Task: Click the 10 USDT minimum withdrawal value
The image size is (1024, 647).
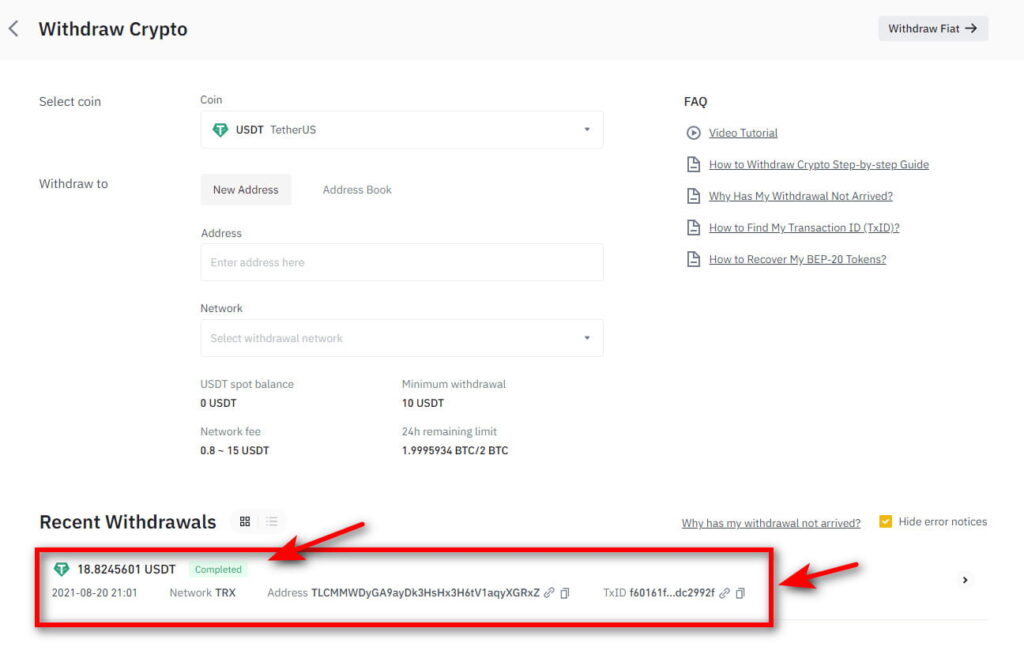Action: [x=423, y=403]
